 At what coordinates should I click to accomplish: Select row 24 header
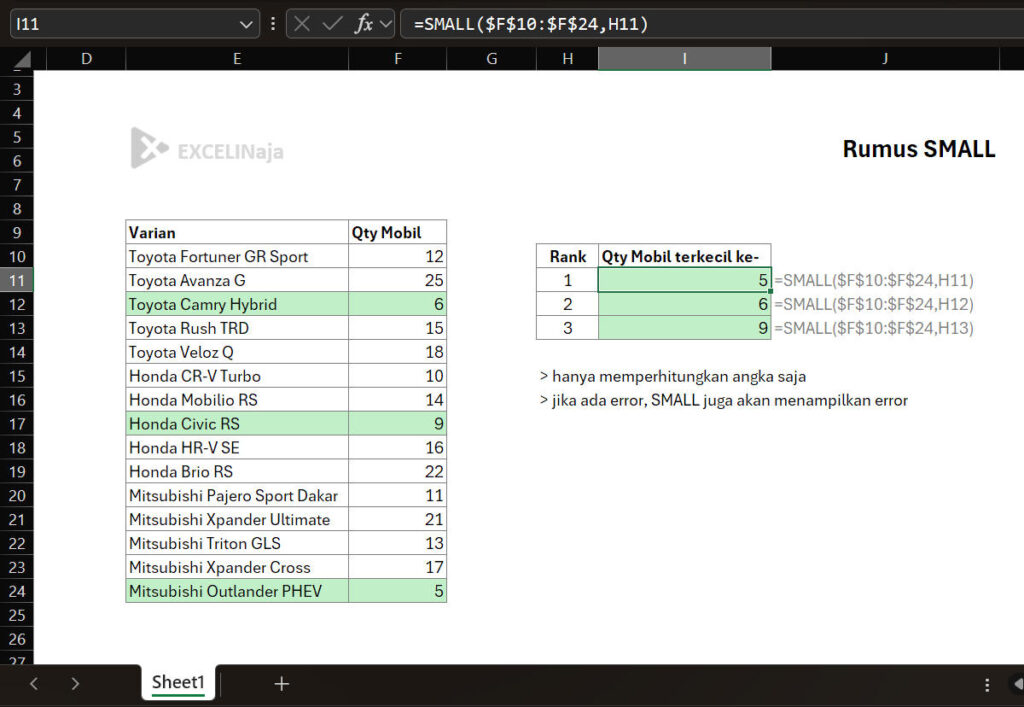click(x=17, y=591)
